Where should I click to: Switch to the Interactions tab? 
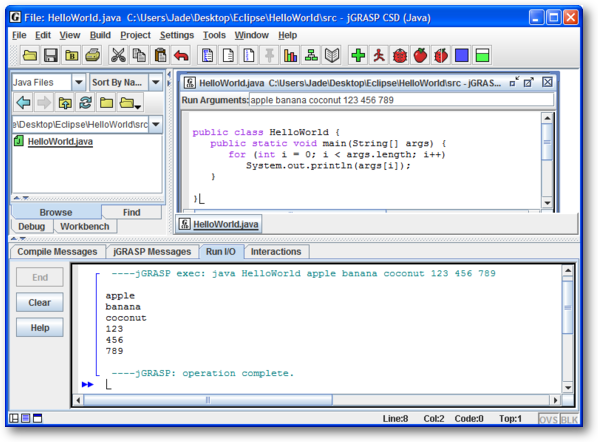[x=276, y=252]
